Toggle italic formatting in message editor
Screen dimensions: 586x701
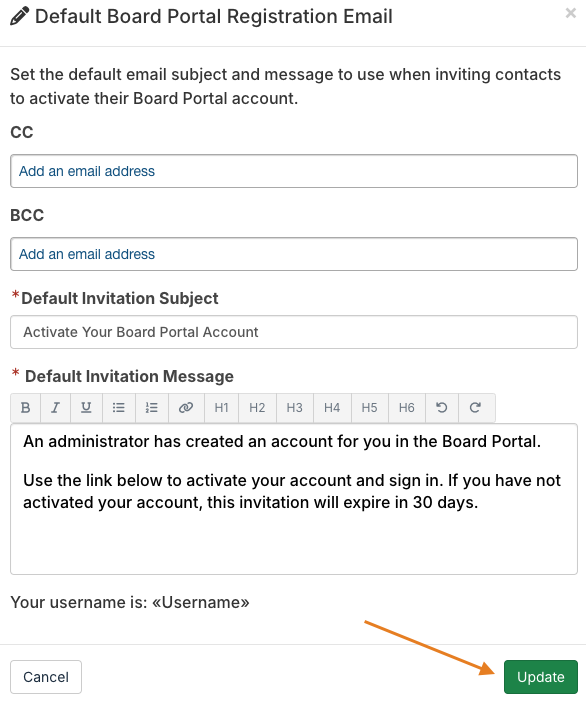(x=55, y=408)
